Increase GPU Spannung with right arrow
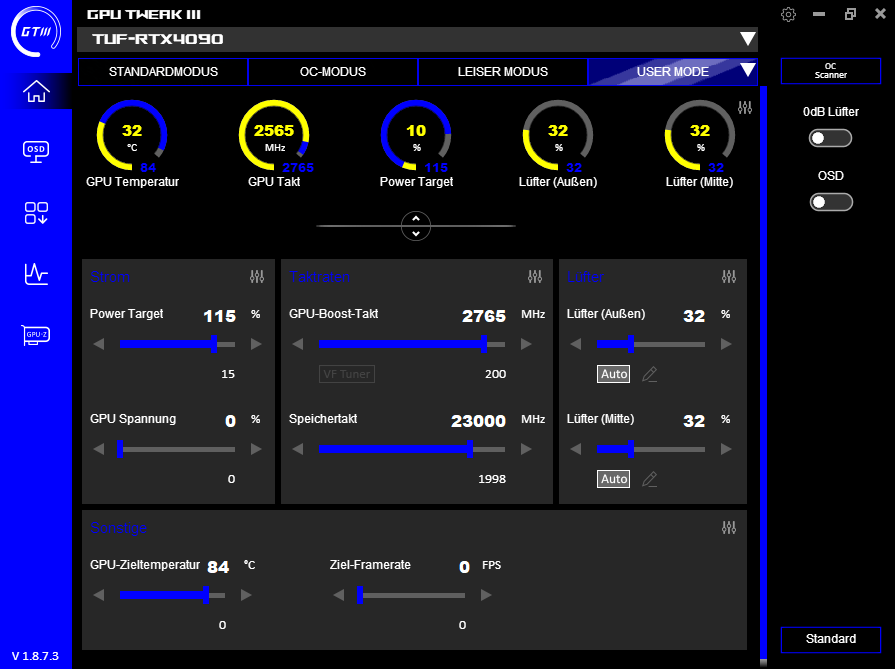This screenshot has width=895, height=669. coord(256,449)
